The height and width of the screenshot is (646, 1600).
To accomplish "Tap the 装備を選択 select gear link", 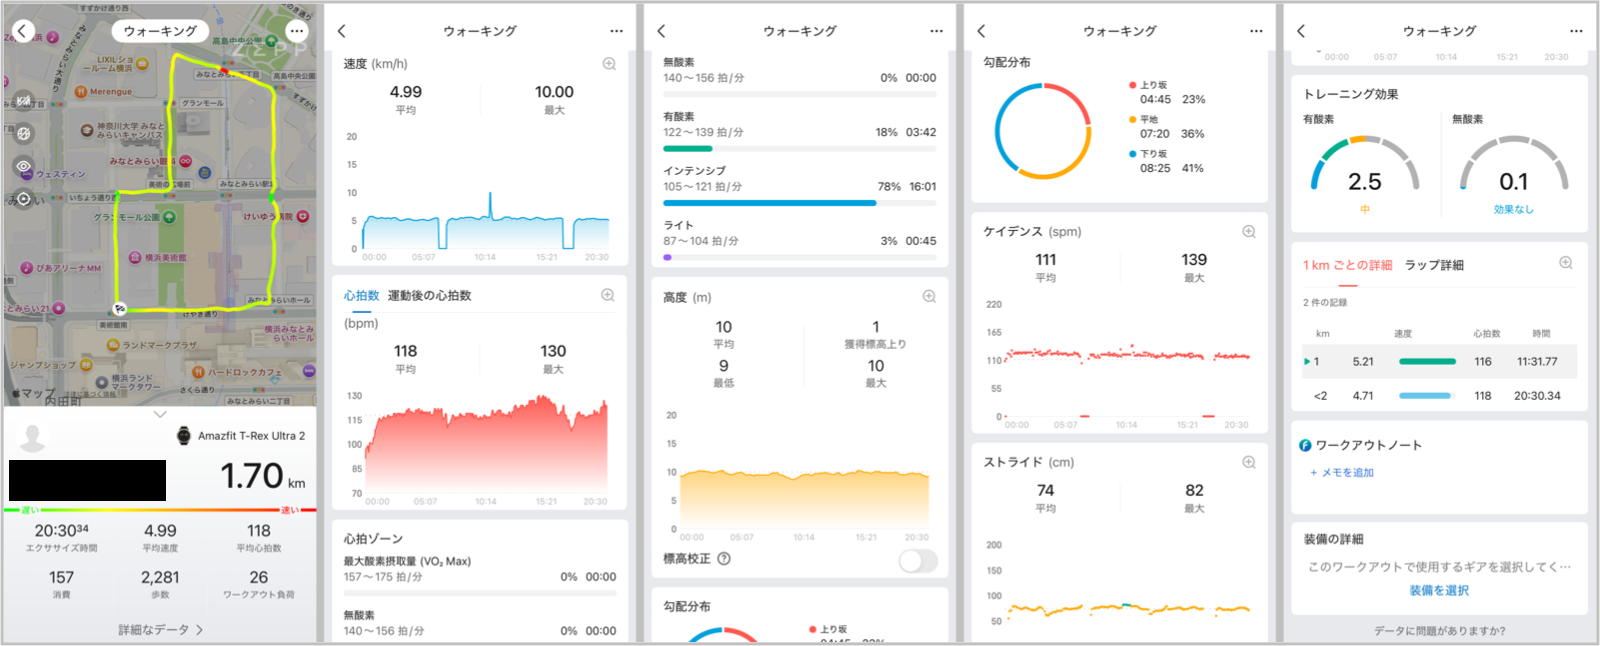I will pyautogui.click(x=1439, y=591).
